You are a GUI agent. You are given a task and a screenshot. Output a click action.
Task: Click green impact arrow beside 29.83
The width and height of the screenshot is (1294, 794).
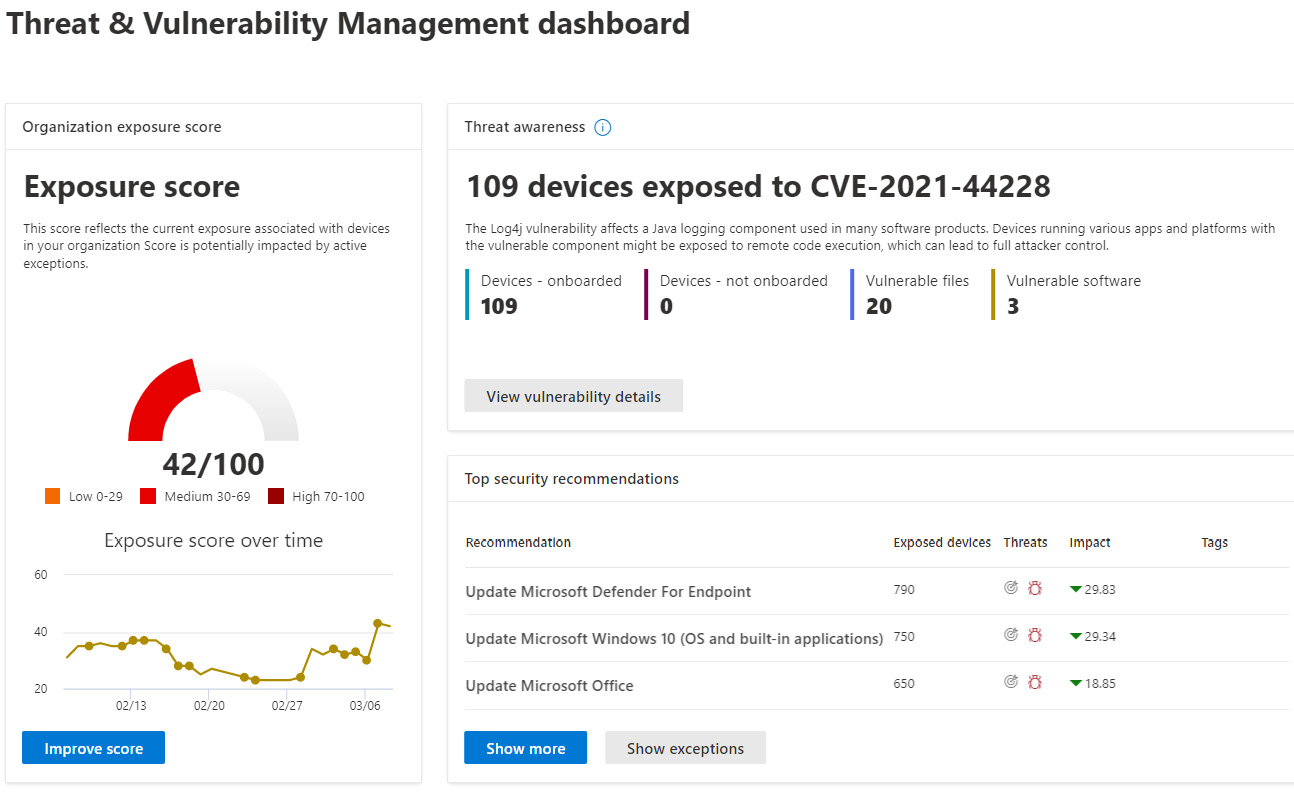coord(1075,589)
